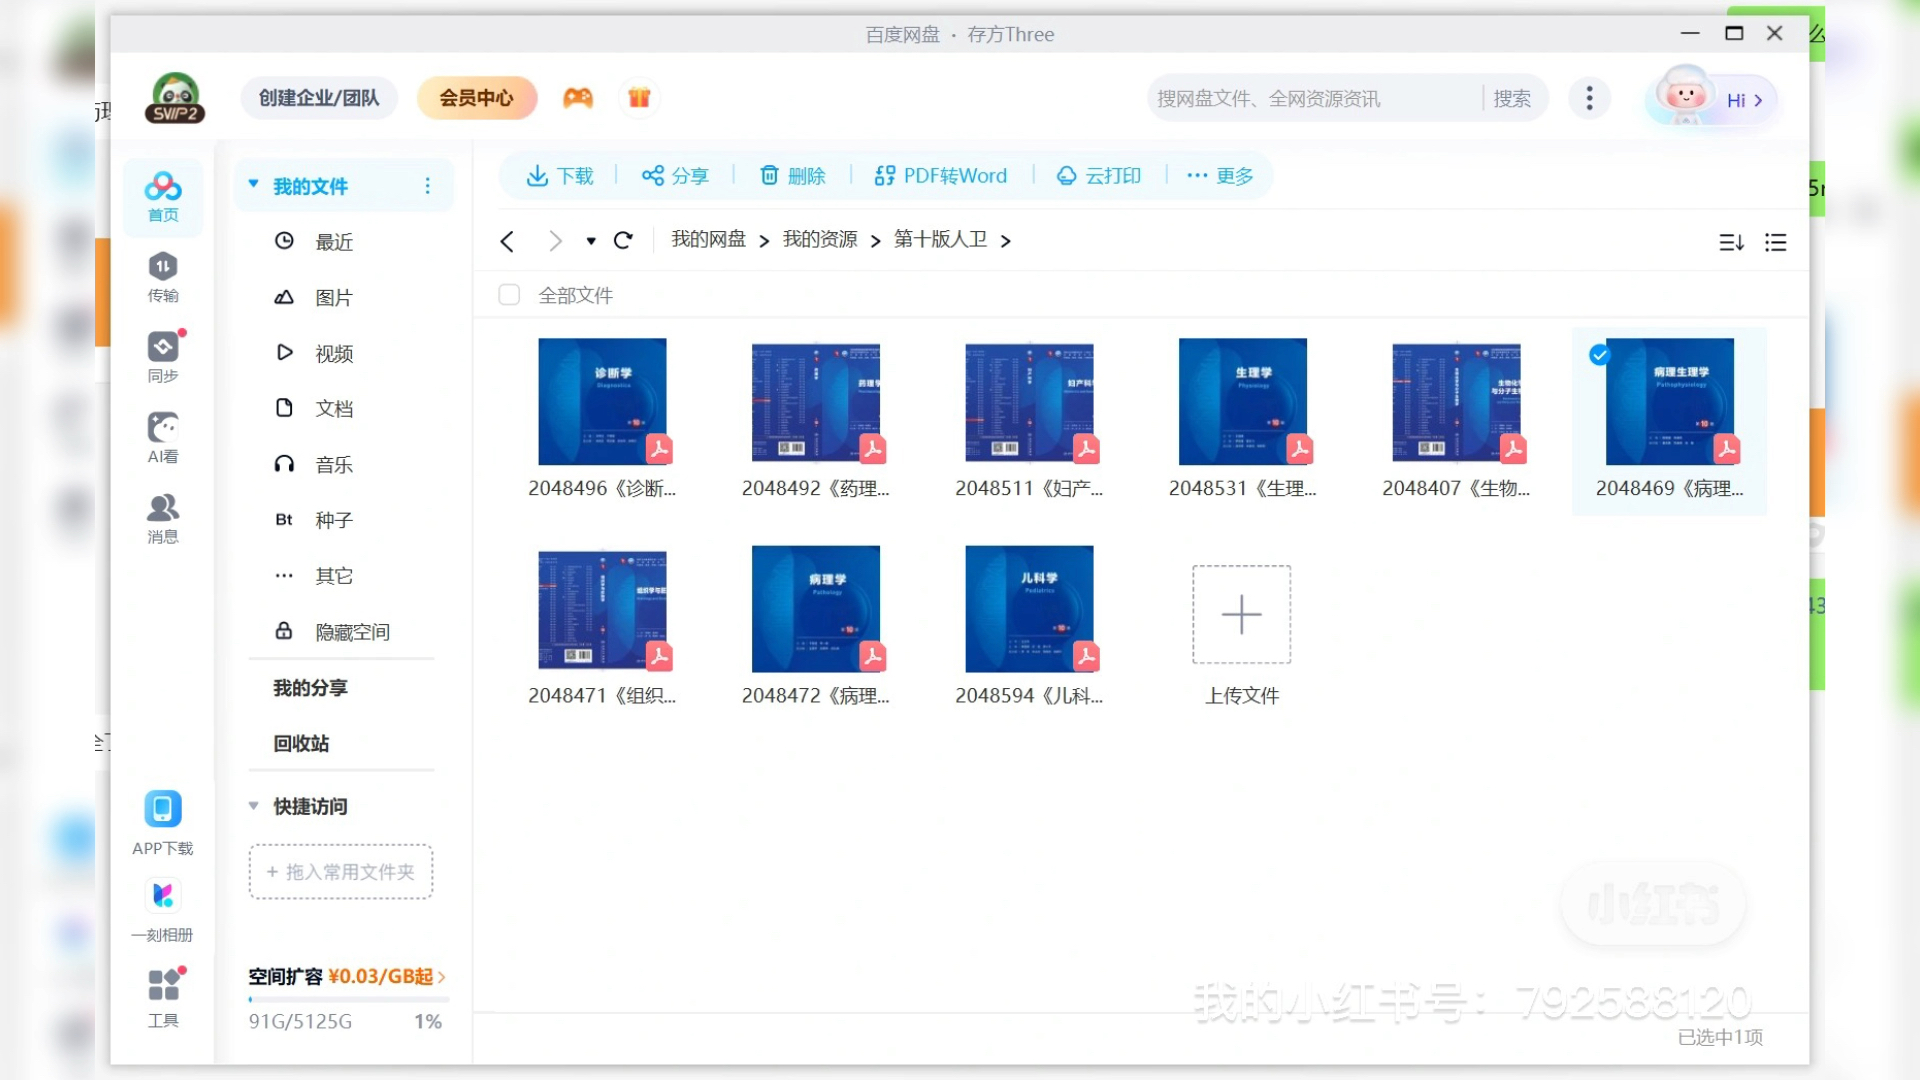This screenshot has height=1080, width=1920.
Task: Click 会员中心 button
Action: 476,98
